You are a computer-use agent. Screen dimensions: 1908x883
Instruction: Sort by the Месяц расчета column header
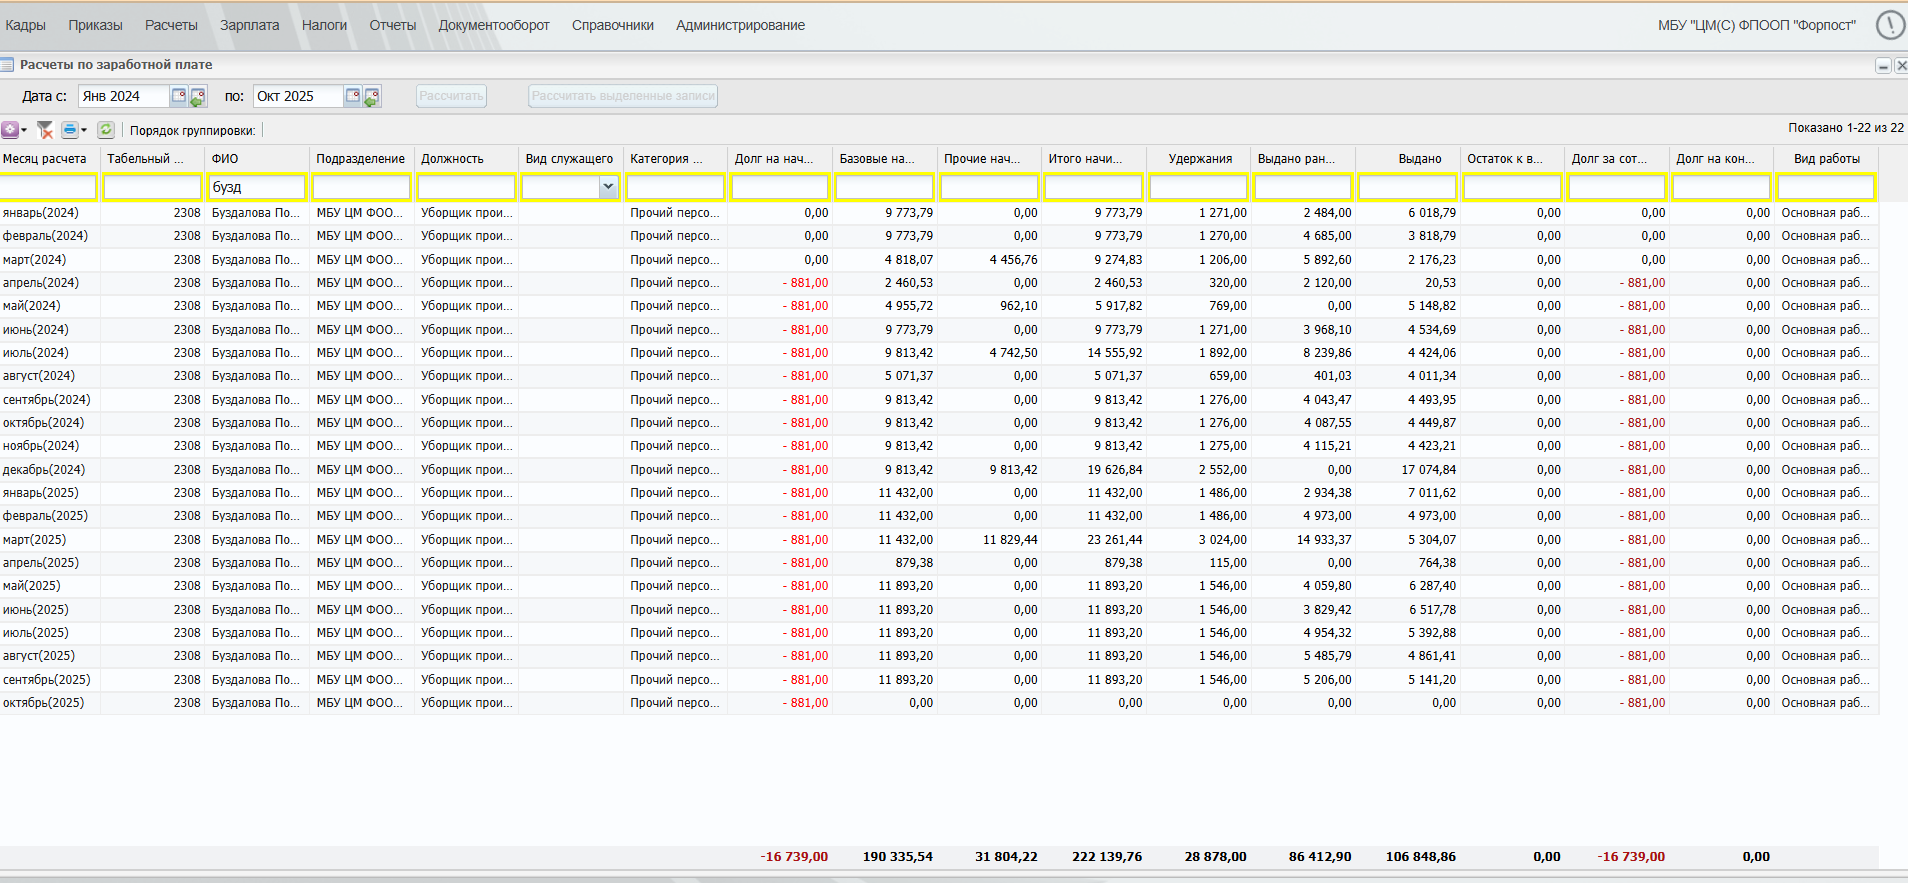45,159
